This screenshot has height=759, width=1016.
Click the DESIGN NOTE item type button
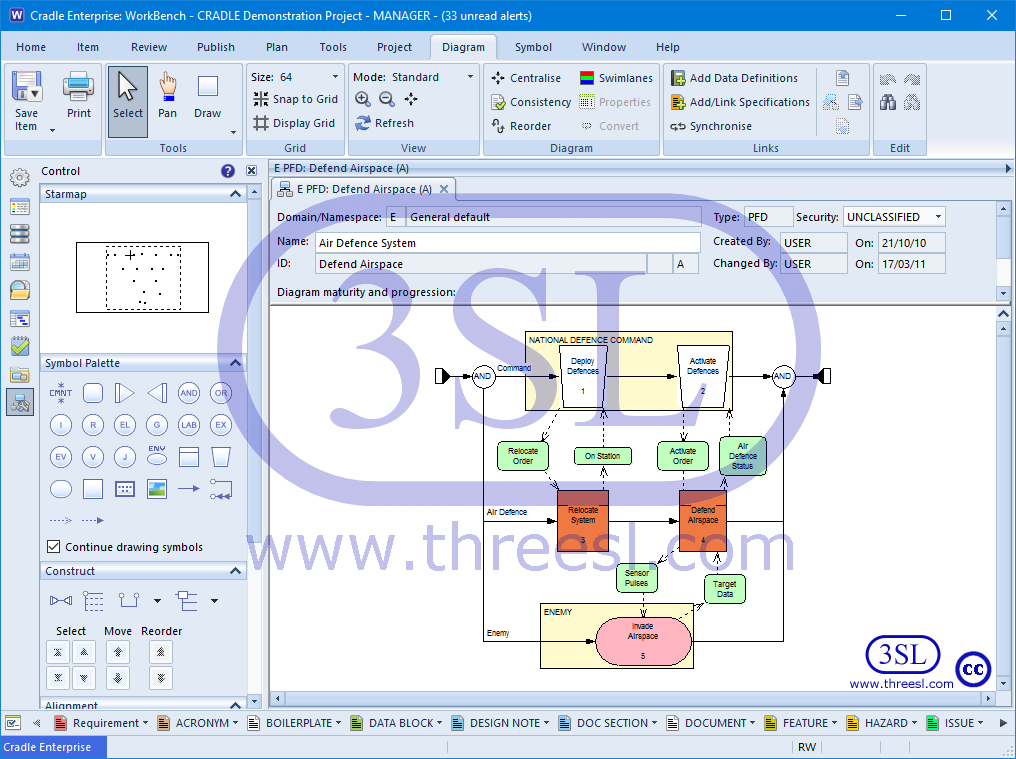coord(498,723)
